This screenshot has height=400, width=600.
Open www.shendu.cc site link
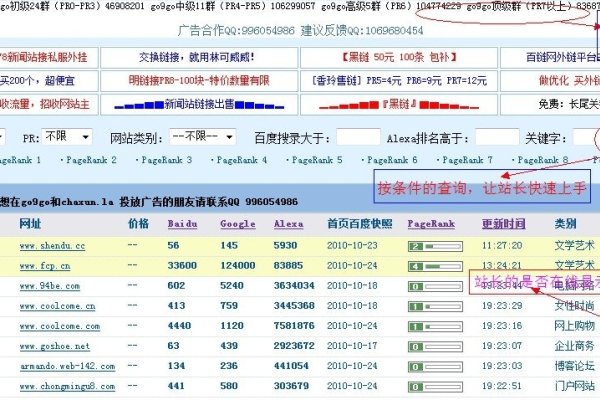click(x=52, y=246)
